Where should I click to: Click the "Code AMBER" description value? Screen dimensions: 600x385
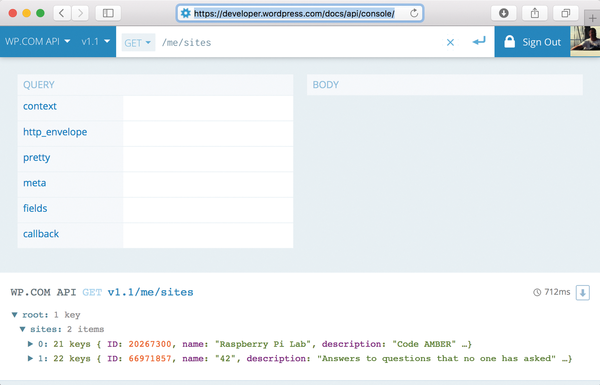pos(424,344)
